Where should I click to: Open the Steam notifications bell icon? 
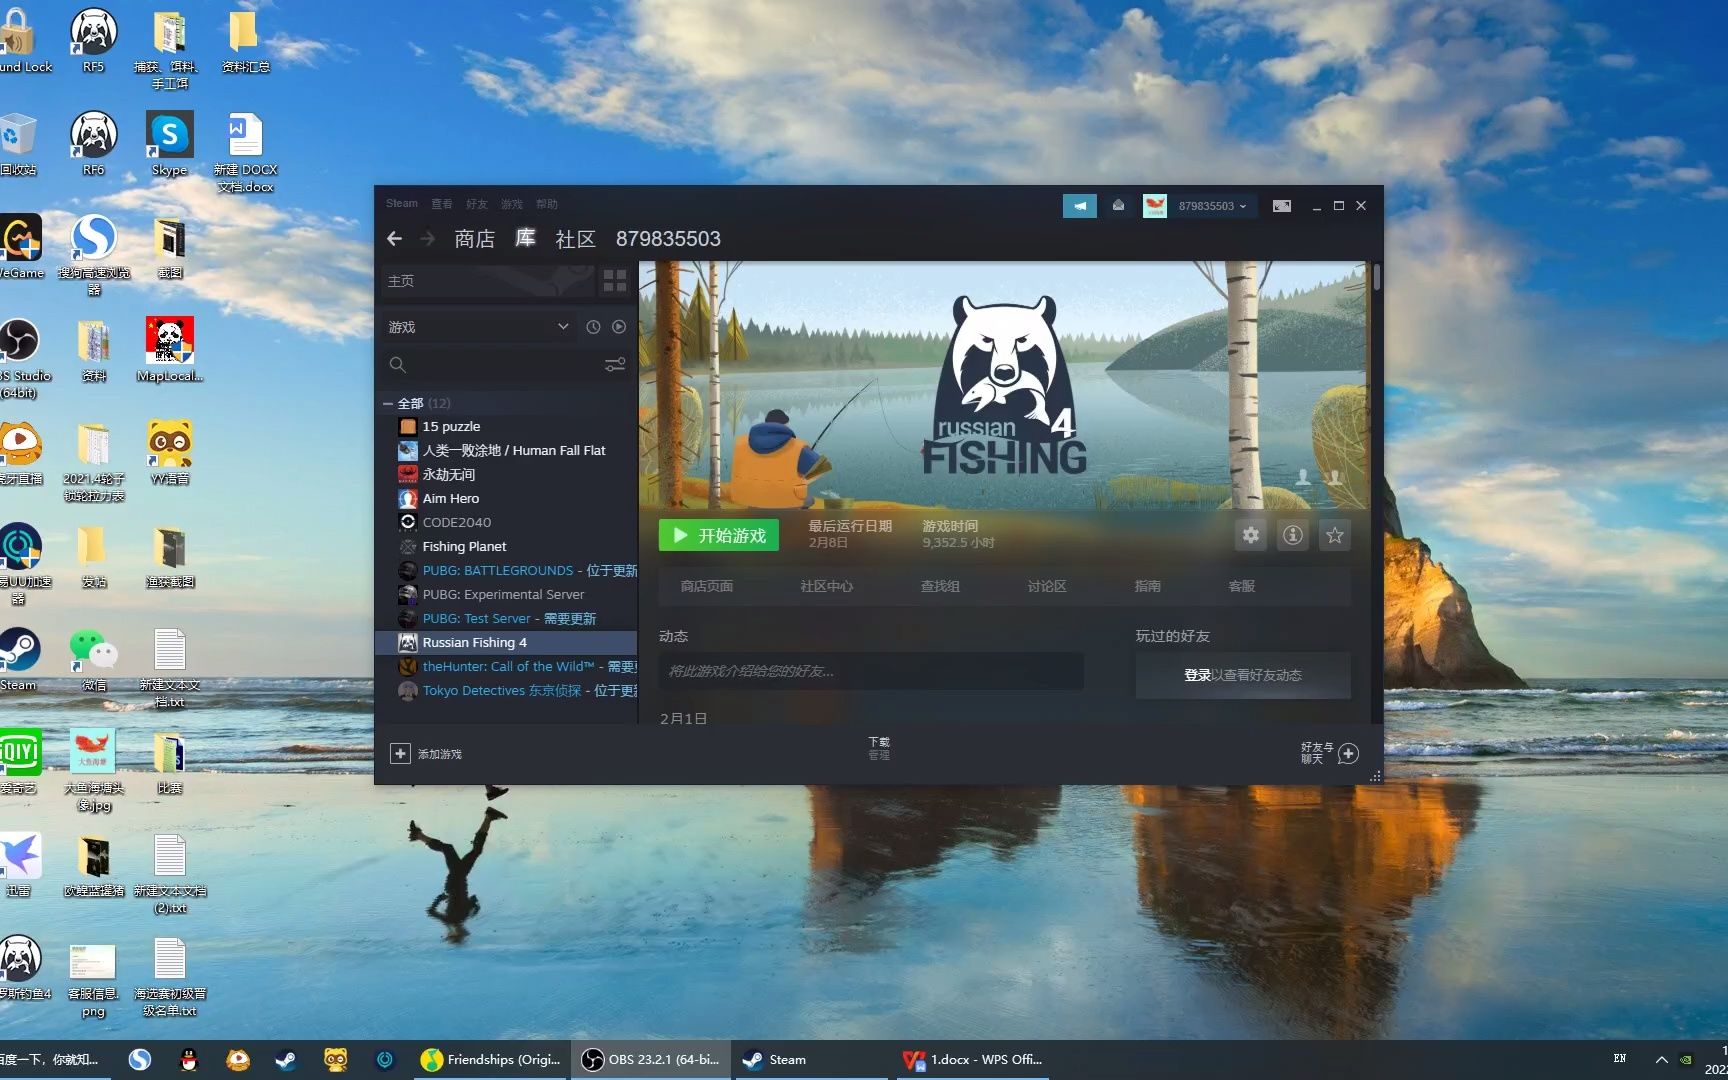[x=1118, y=206]
